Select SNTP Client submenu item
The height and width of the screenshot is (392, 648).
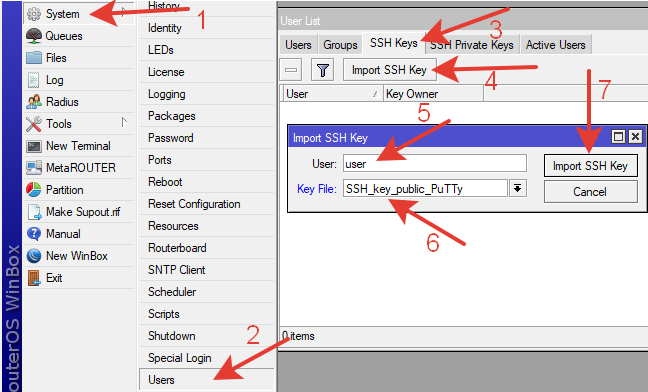coord(207,270)
